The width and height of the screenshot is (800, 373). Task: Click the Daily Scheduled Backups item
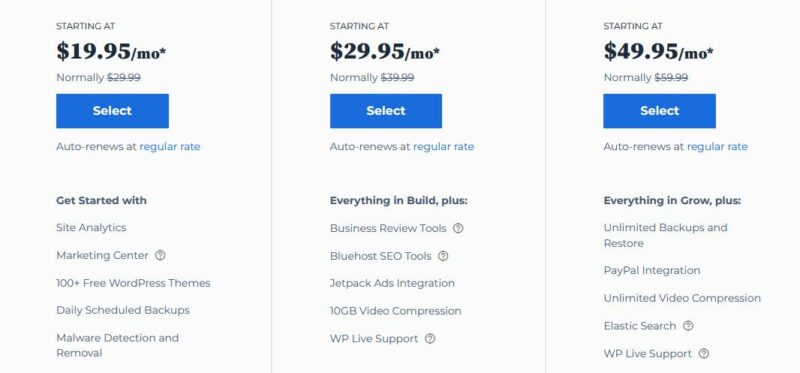pyautogui.click(x=123, y=310)
